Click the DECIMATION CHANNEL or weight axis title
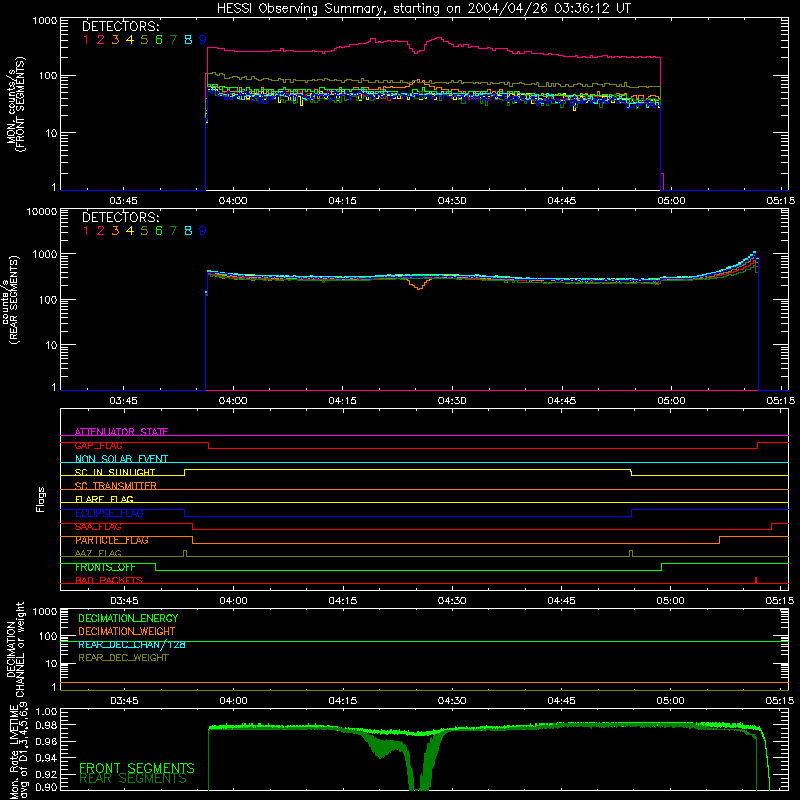The height and width of the screenshot is (800, 800). (15, 651)
